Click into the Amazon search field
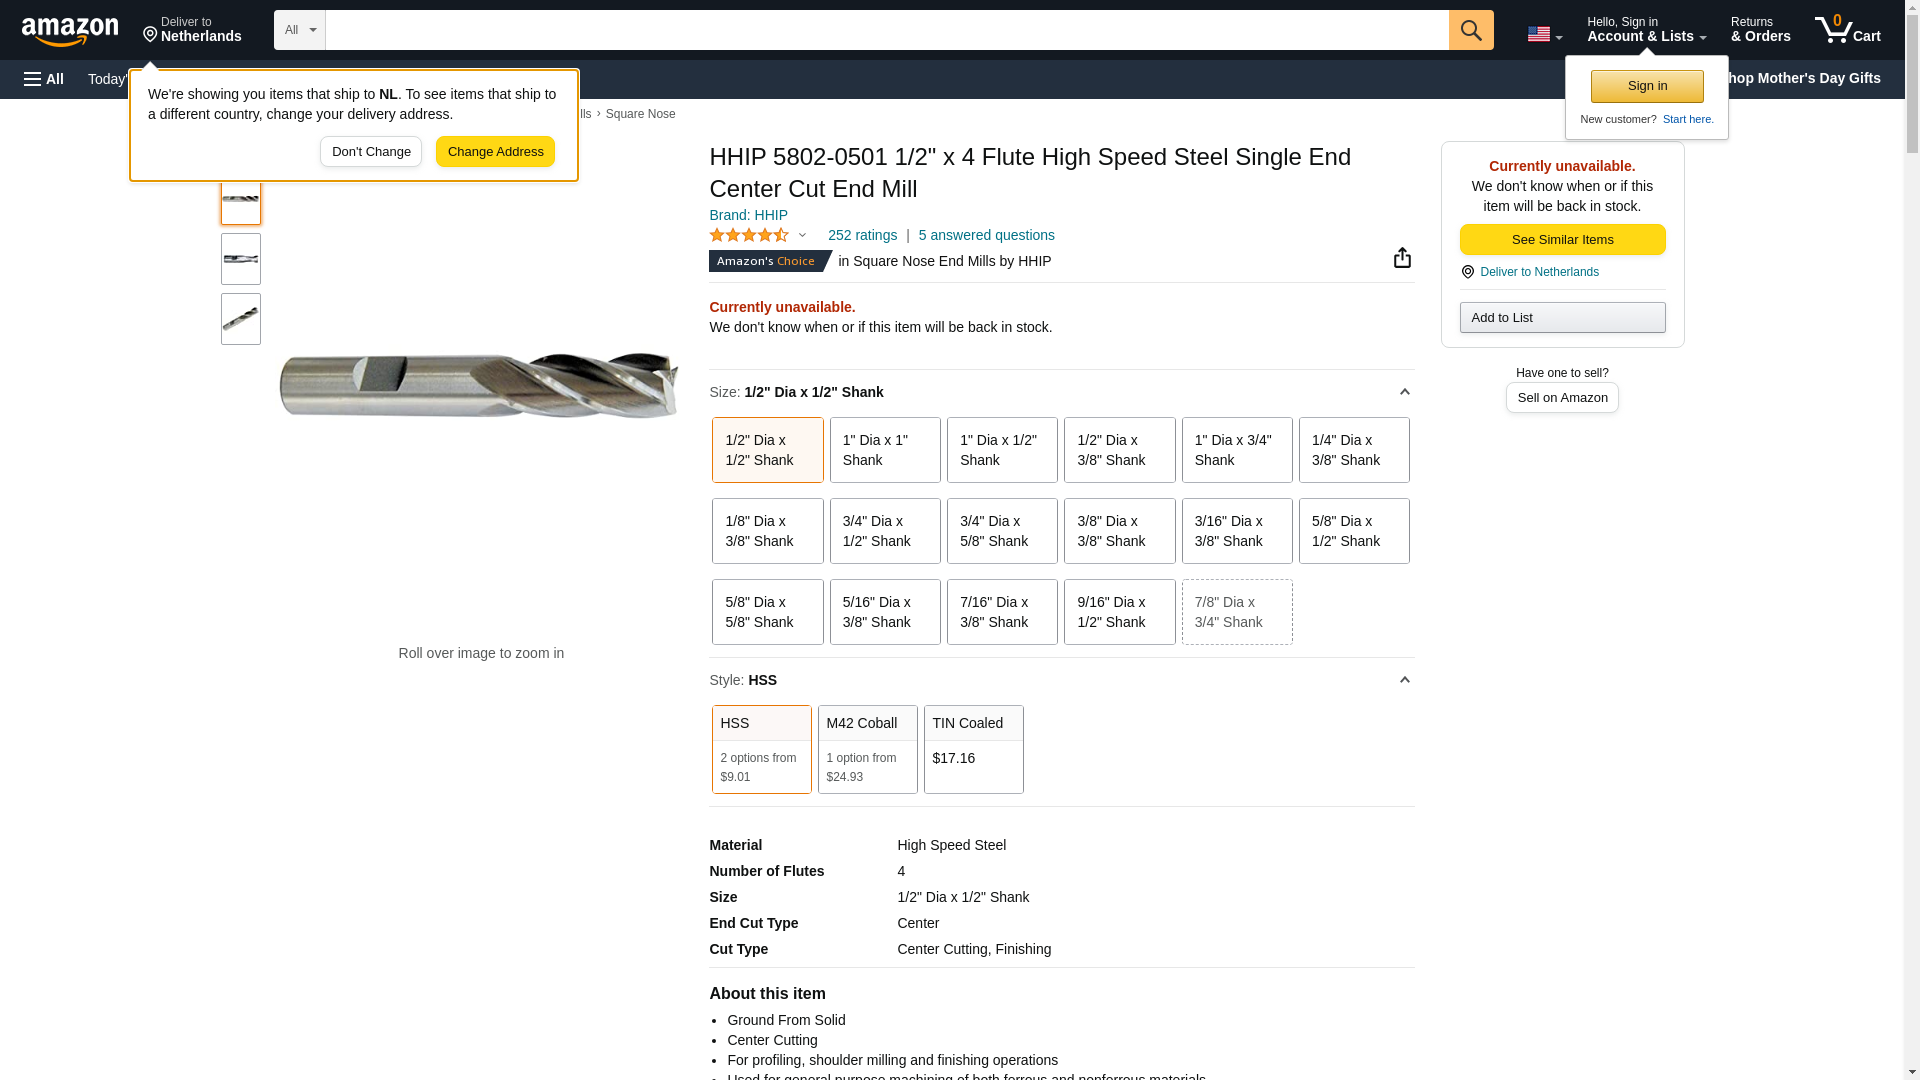The image size is (1920, 1080). coord(886,30)
